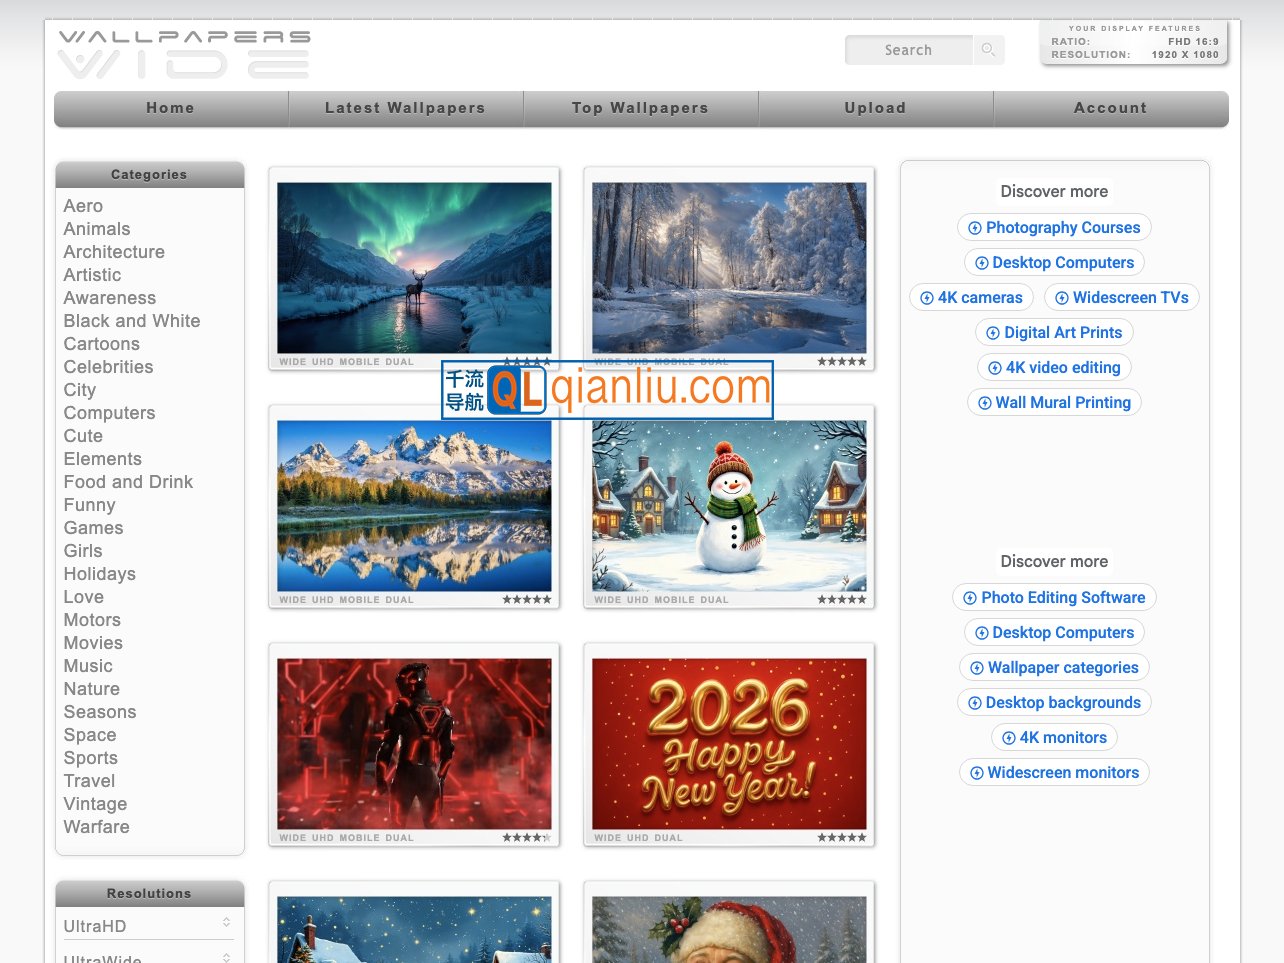Click the WallpapersWide logo
1284x963 pixels.
[184, 54]
